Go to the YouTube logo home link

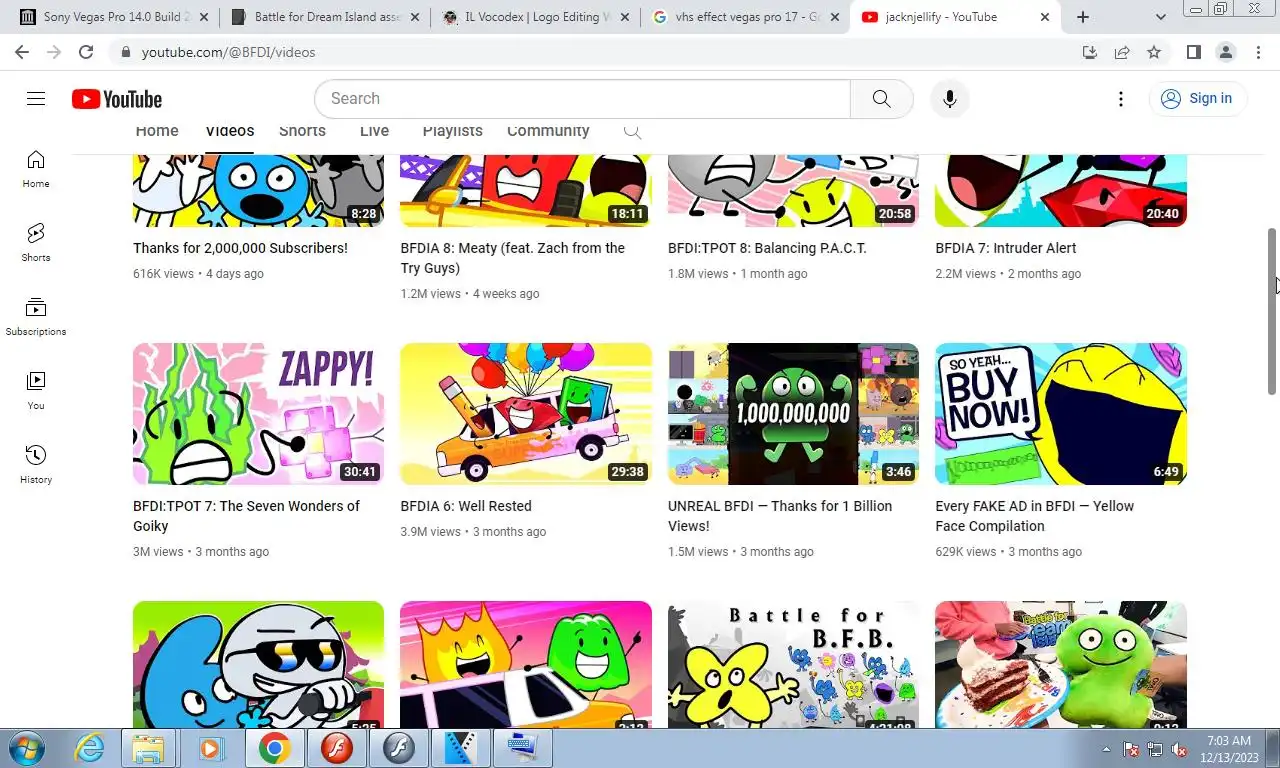tap(117, 99)
